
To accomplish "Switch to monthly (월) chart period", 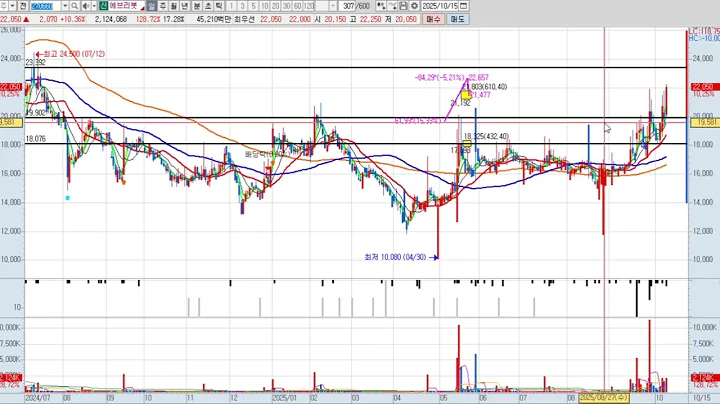I will [174, 6].
